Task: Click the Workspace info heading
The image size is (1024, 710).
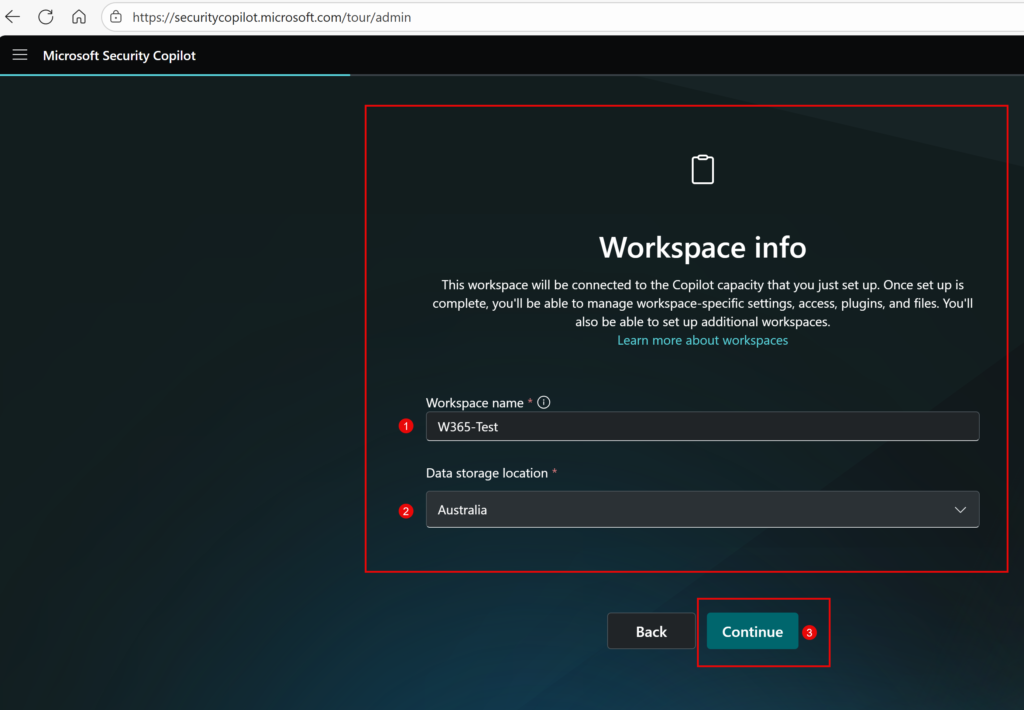Action: click(702, 247)
